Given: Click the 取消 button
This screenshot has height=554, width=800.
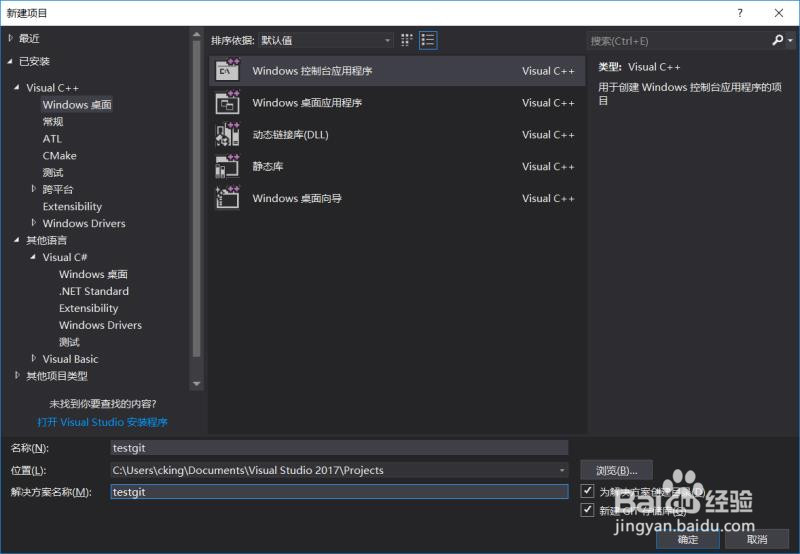Looking at the screenshot, I should click(x=757, y=539).
